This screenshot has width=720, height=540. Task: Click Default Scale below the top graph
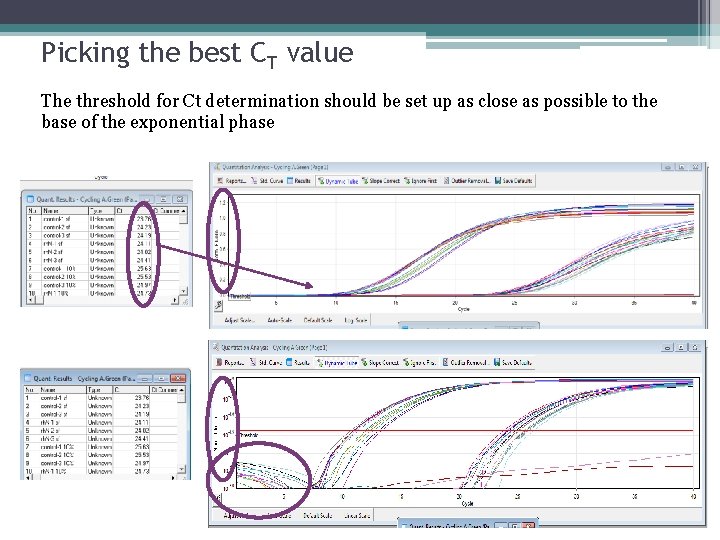tap(318, 320)
